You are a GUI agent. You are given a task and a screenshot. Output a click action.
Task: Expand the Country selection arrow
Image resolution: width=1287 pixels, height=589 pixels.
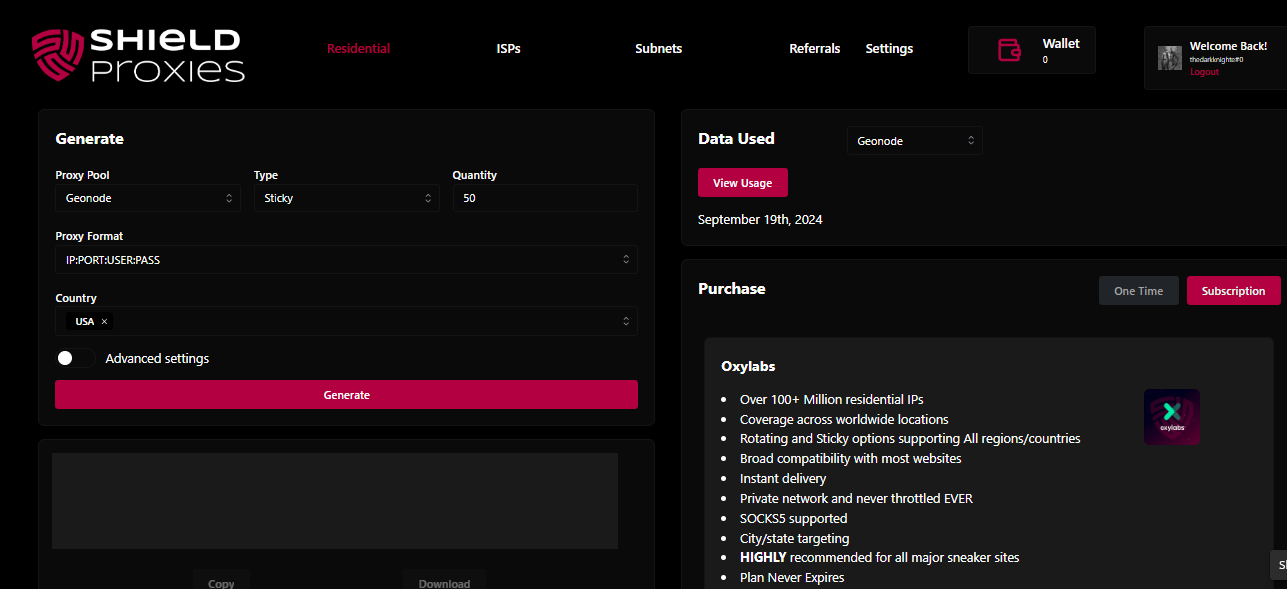click(626, 321)
